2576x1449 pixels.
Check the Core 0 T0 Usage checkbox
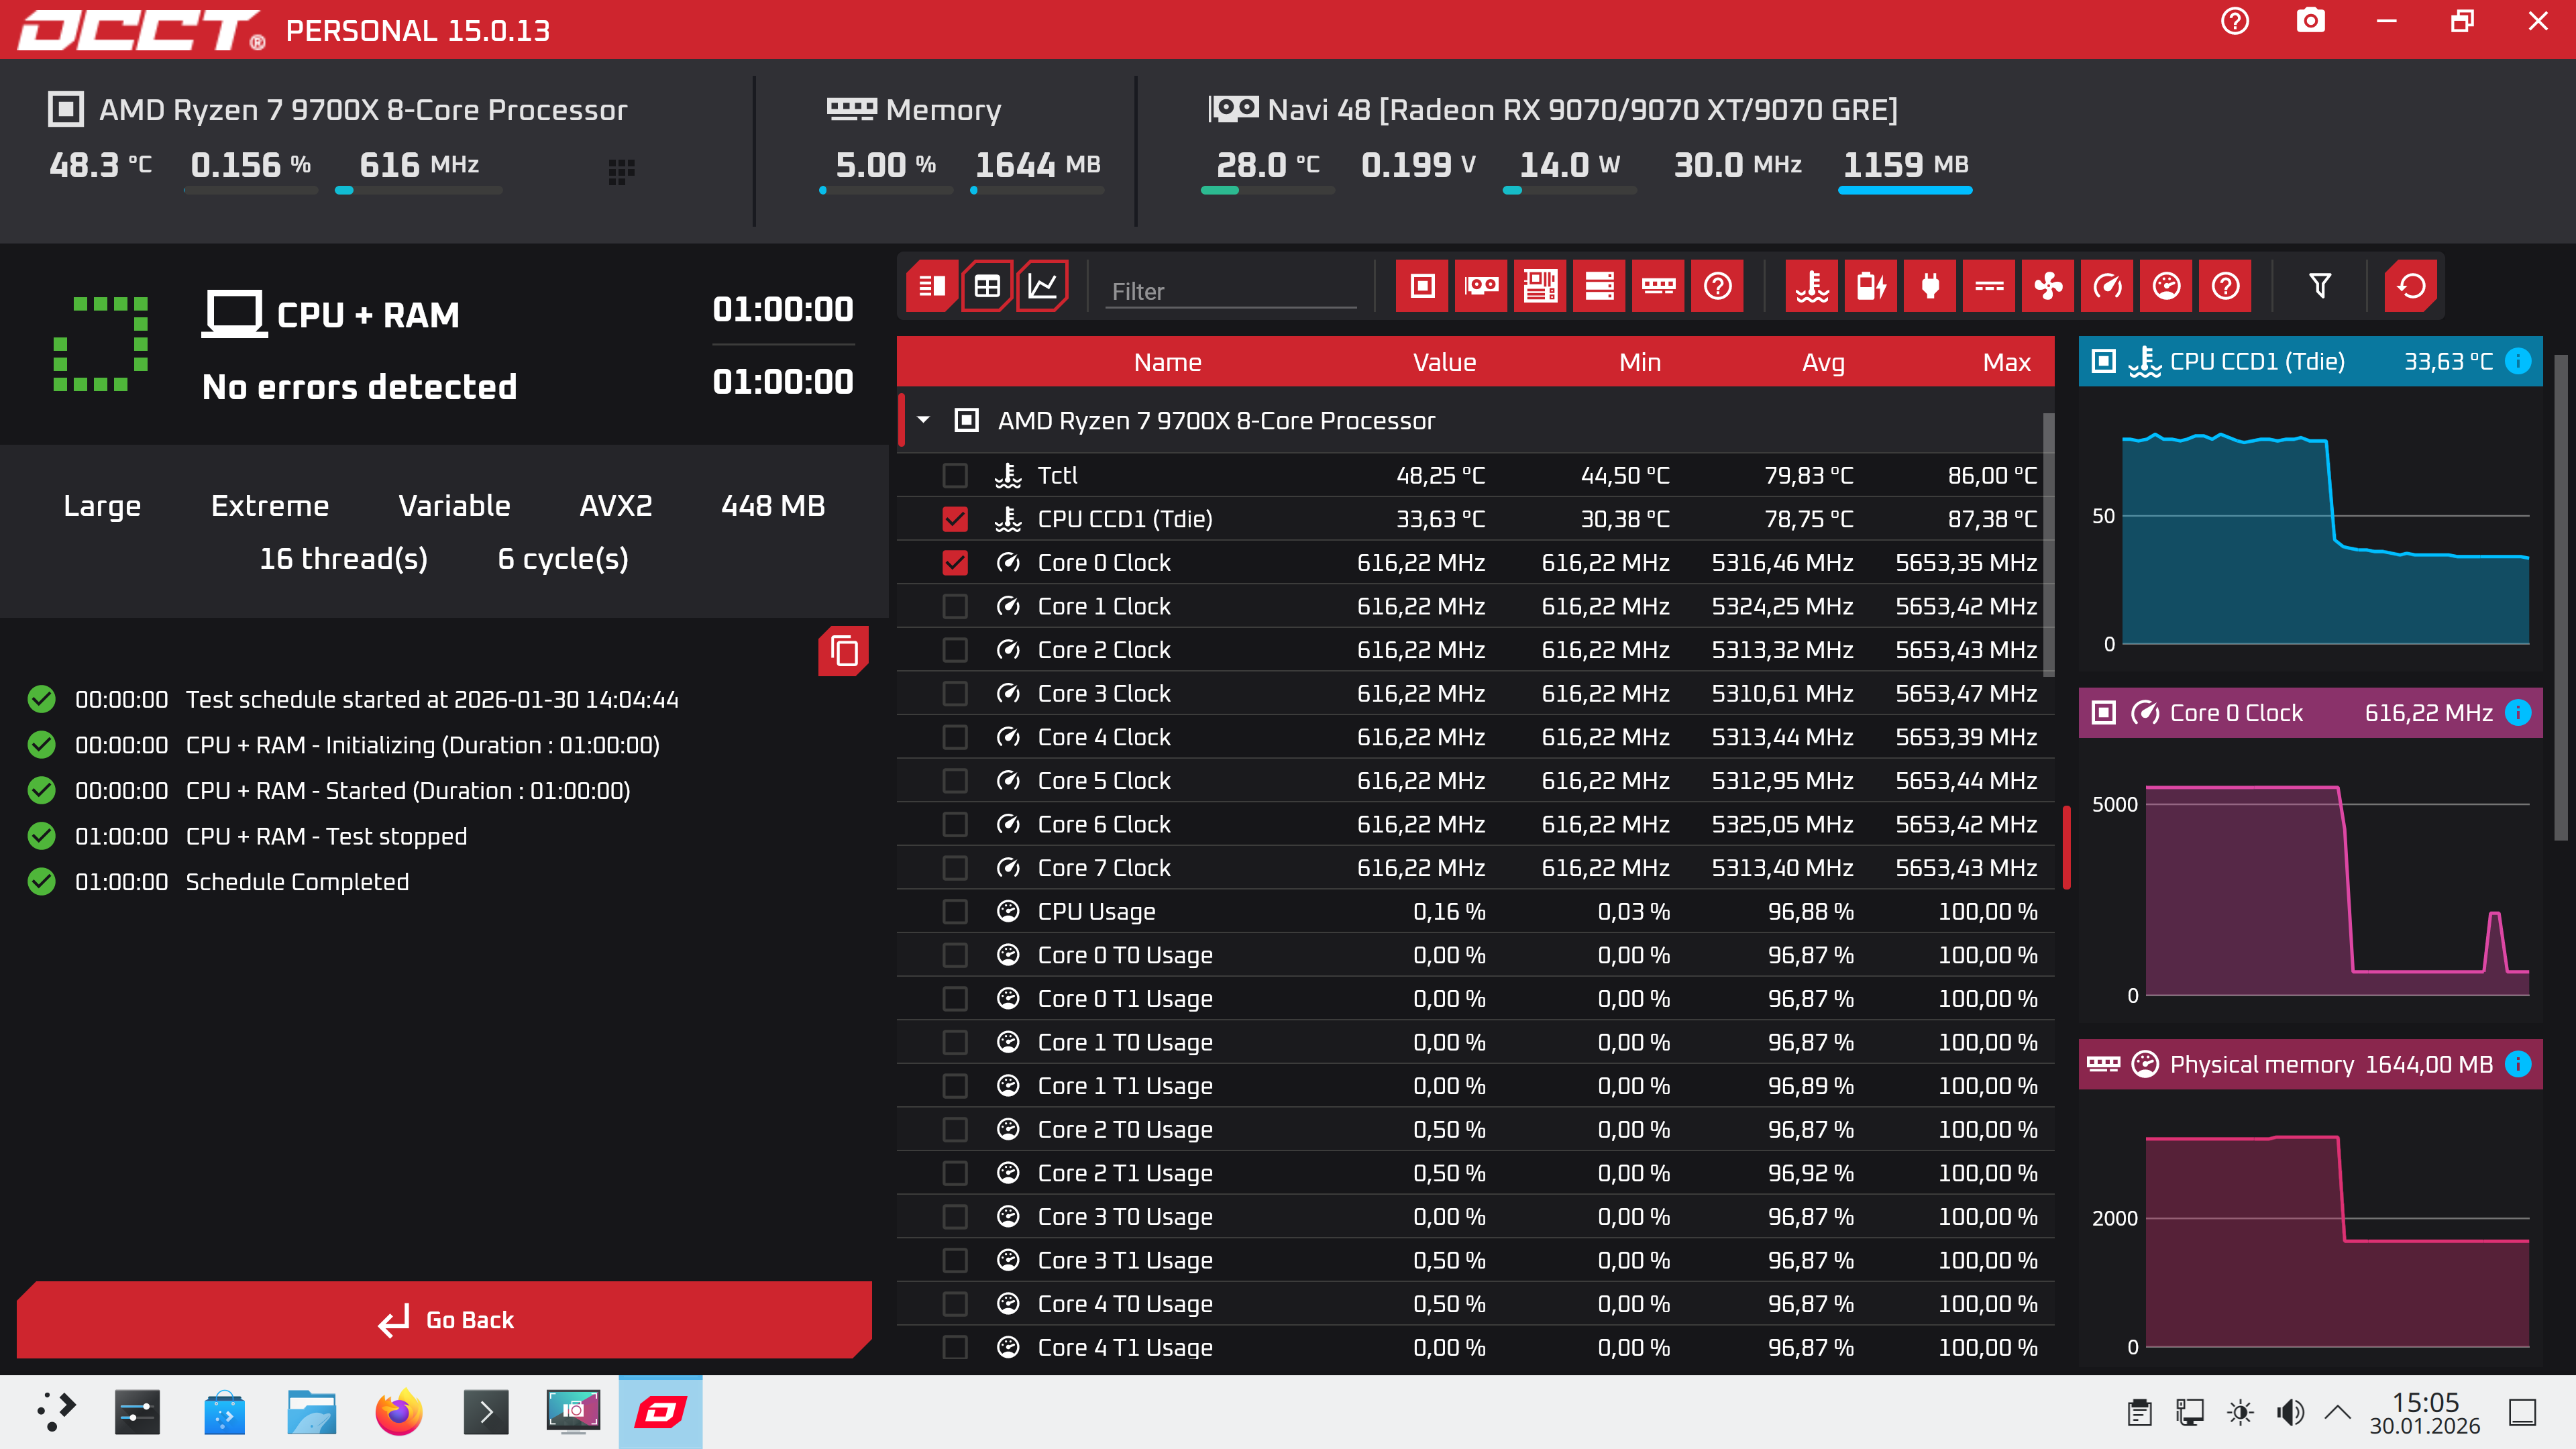click(955, 955)
